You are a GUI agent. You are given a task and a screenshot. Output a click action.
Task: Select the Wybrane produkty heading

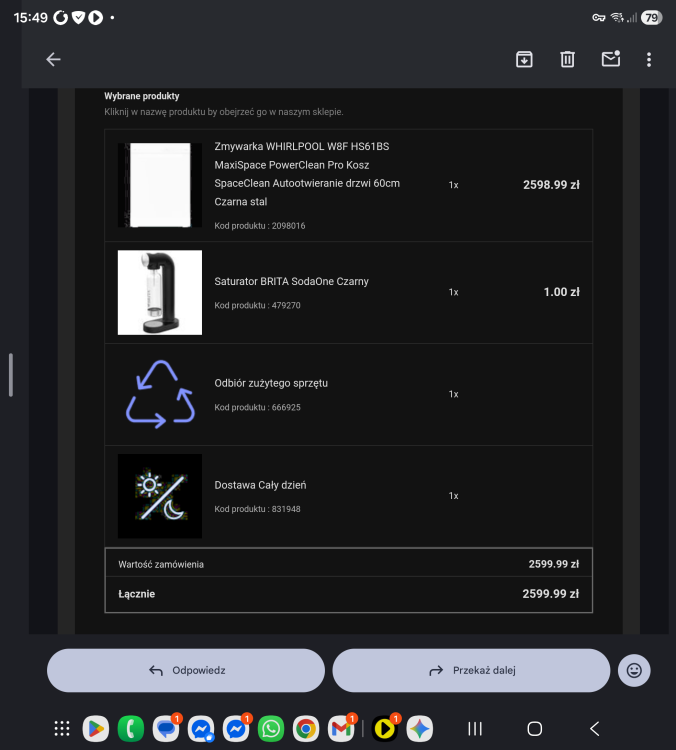click(x=142, y=96)
